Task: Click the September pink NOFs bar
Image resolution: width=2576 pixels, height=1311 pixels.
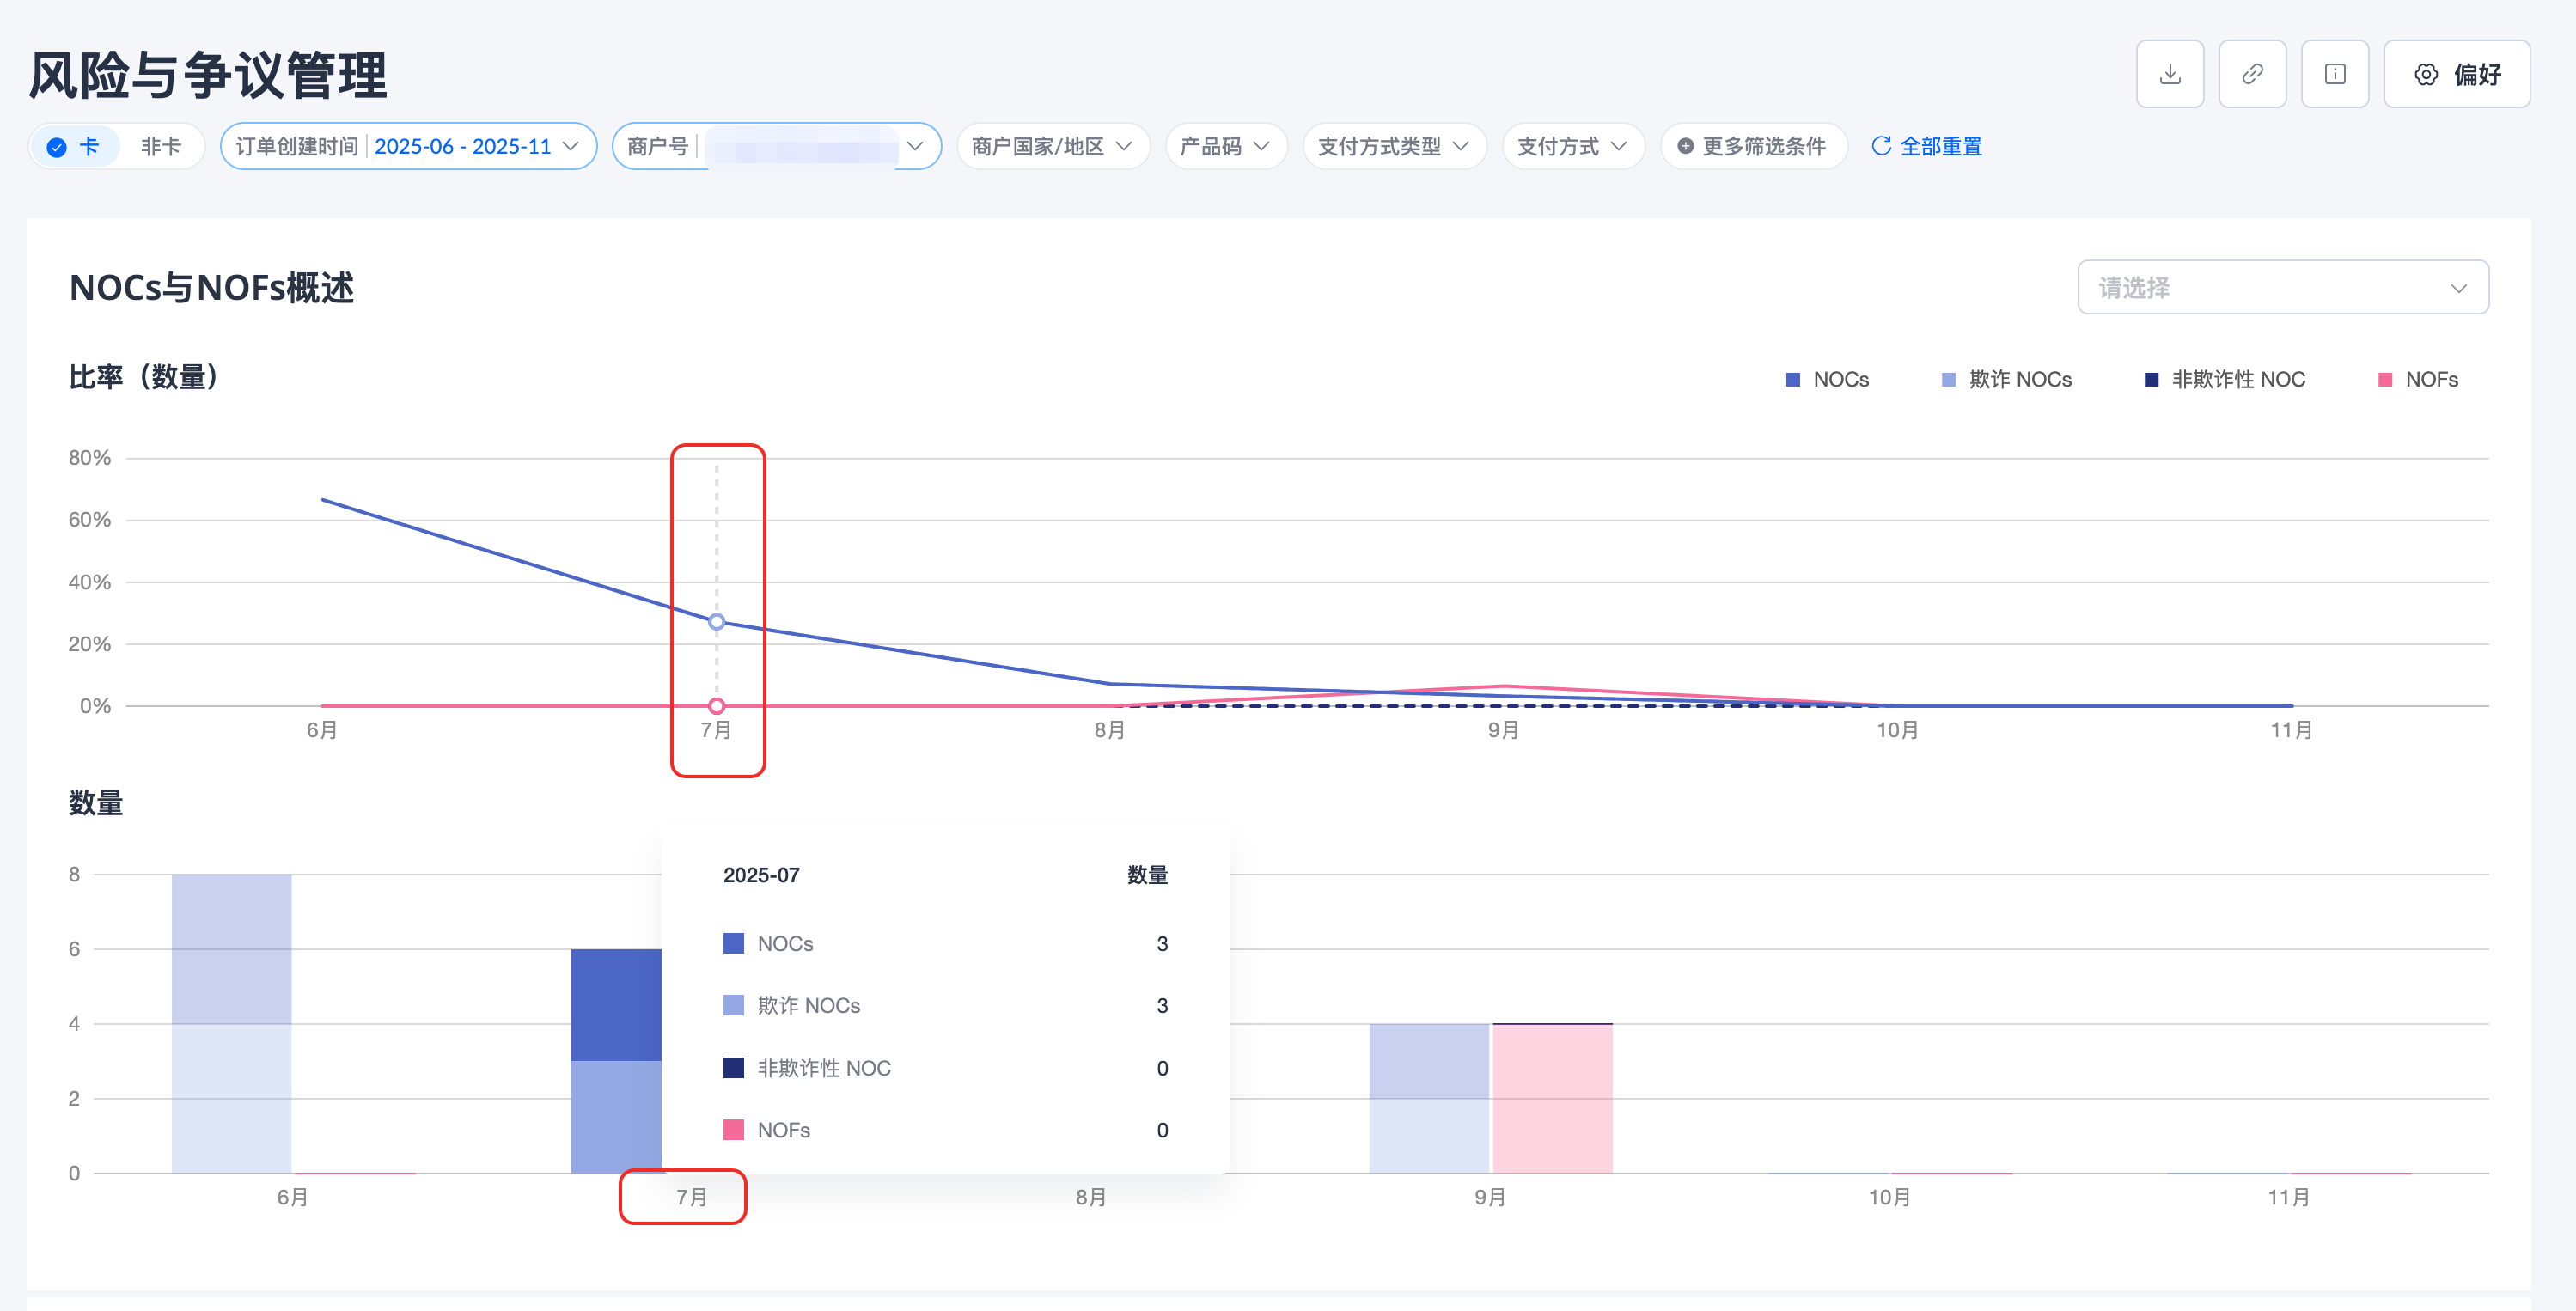Action: tap(1552, 1098)
